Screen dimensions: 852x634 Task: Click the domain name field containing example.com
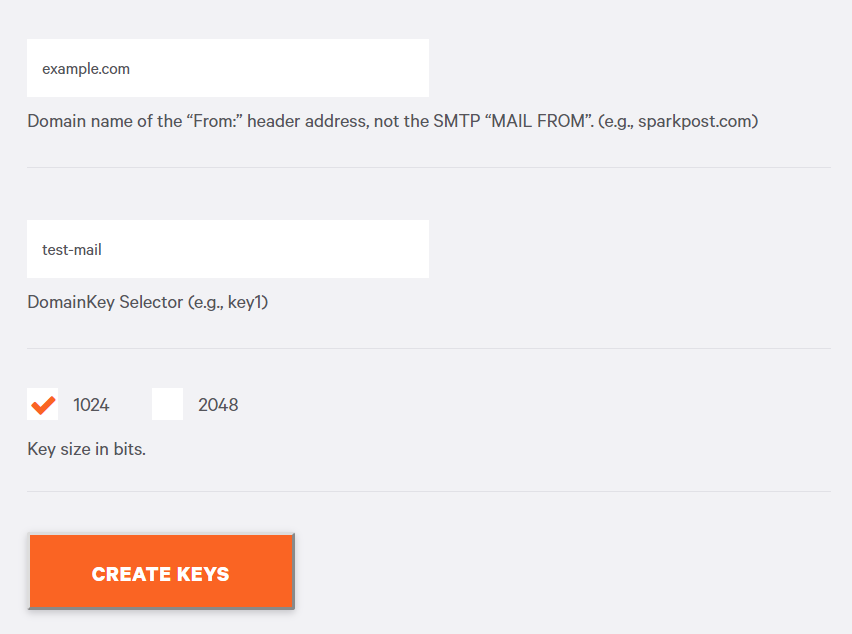tap(227, 68)
